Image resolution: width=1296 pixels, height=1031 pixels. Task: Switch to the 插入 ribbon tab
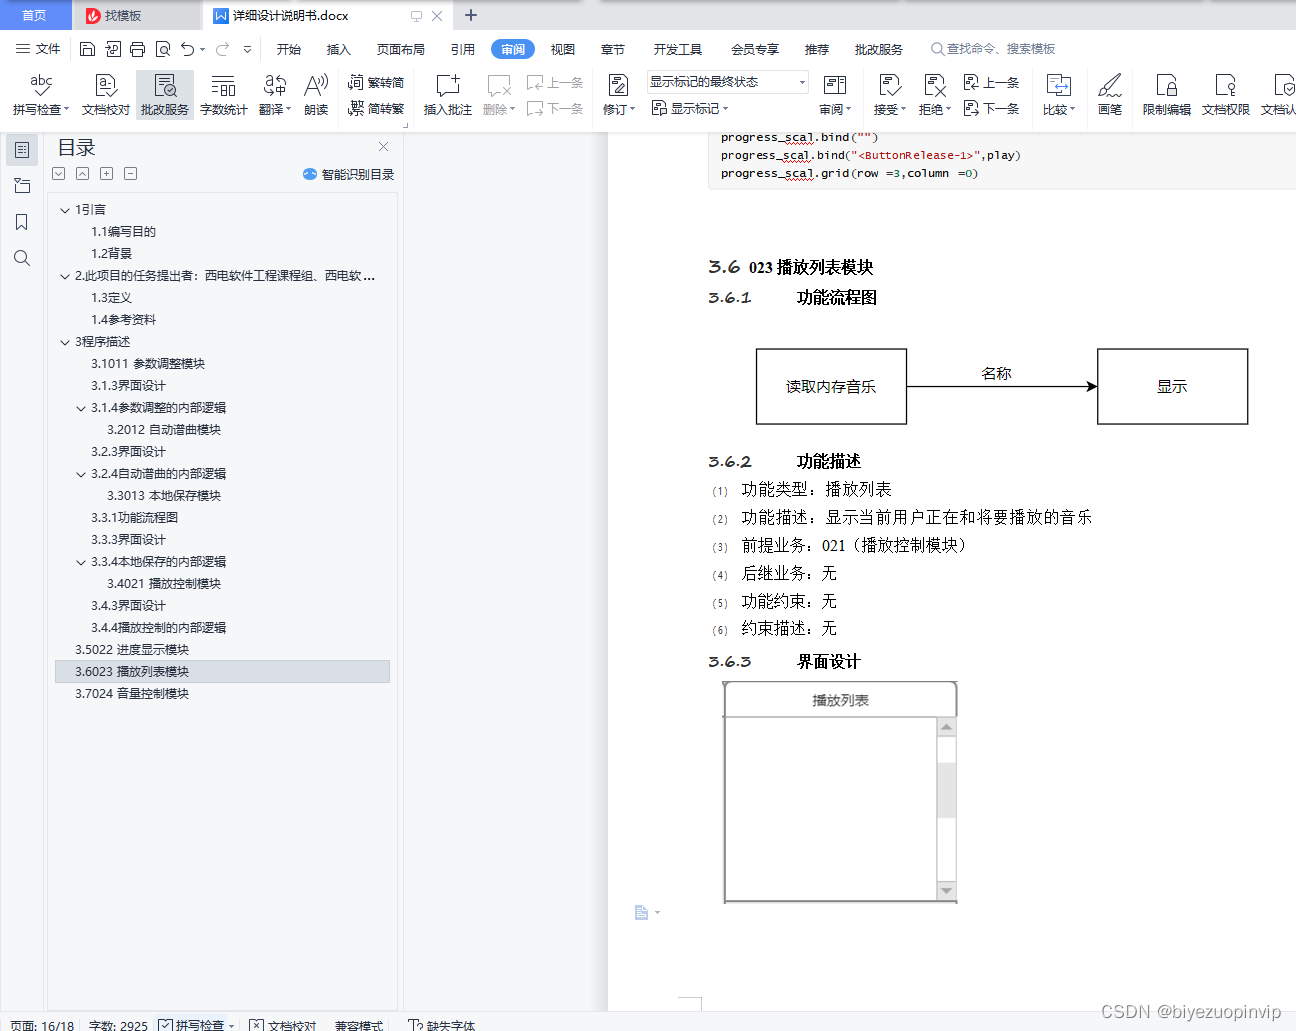coord(339,49)
